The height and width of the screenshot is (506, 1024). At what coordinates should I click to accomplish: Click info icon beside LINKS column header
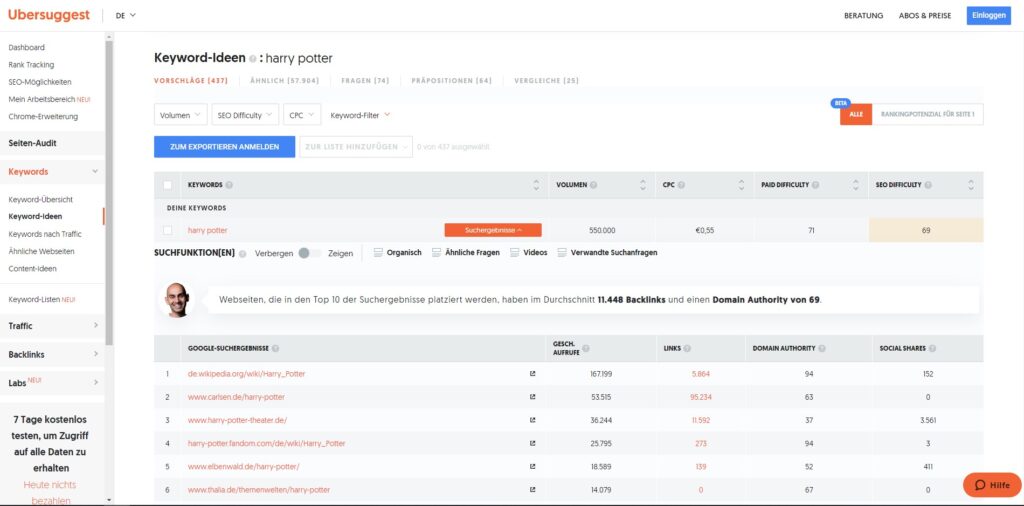coord(687,349)
